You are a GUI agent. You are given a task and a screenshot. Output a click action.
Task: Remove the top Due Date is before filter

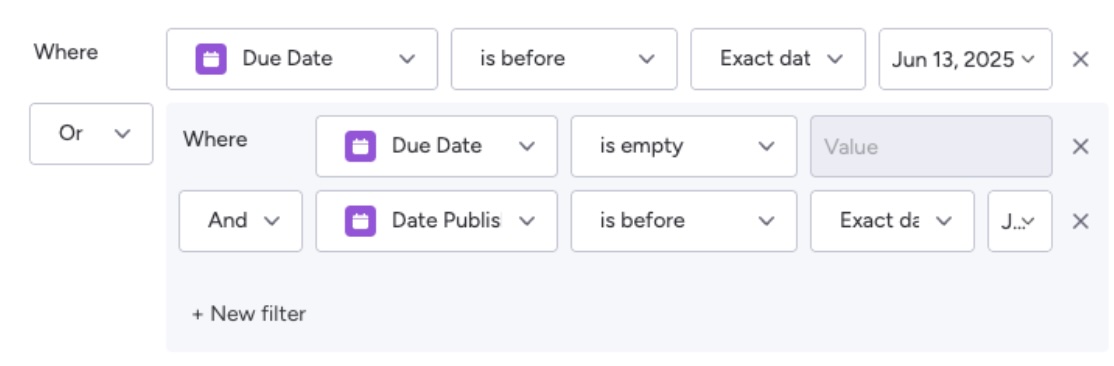pos(1080,60)
